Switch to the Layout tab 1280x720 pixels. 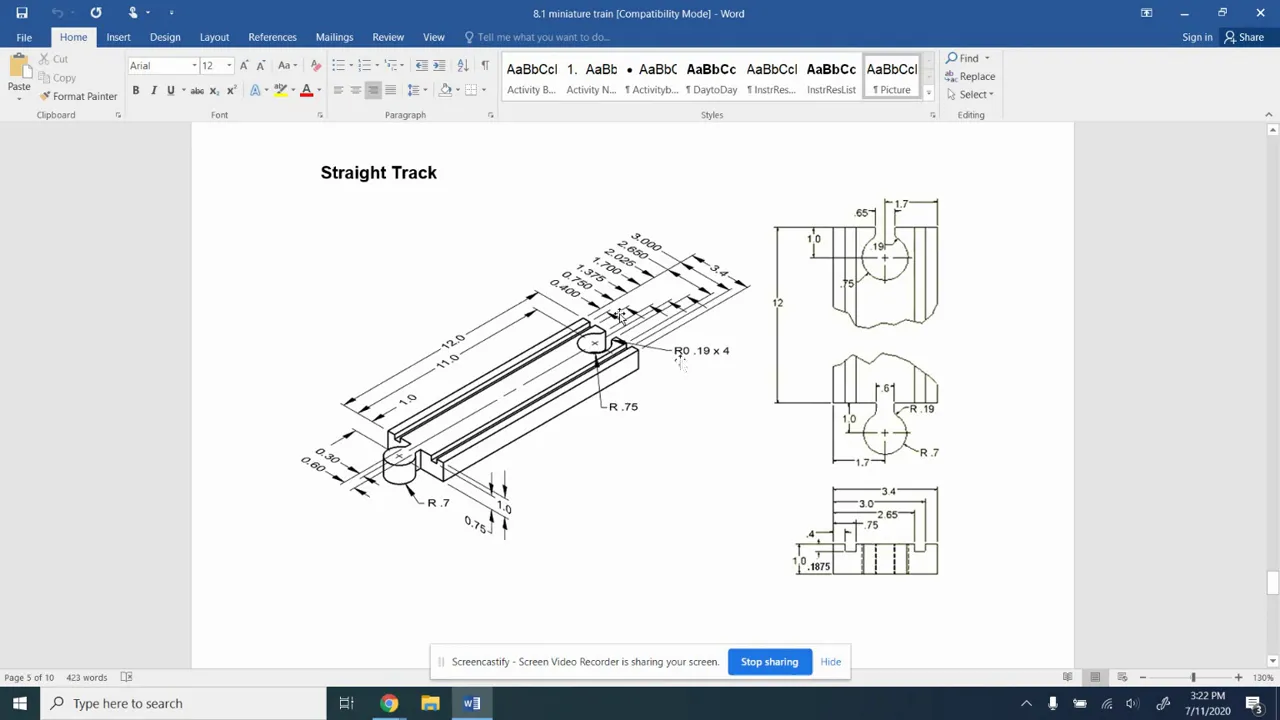pos(214,37)
